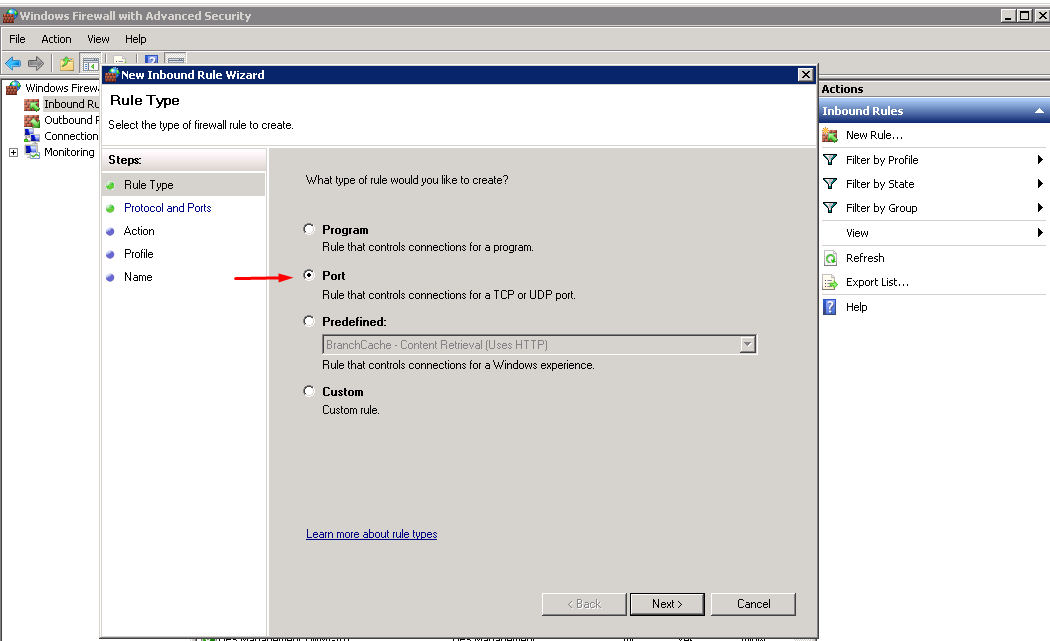
Task: Select the Outbound Rules tree icon
Action: point(32,120)
